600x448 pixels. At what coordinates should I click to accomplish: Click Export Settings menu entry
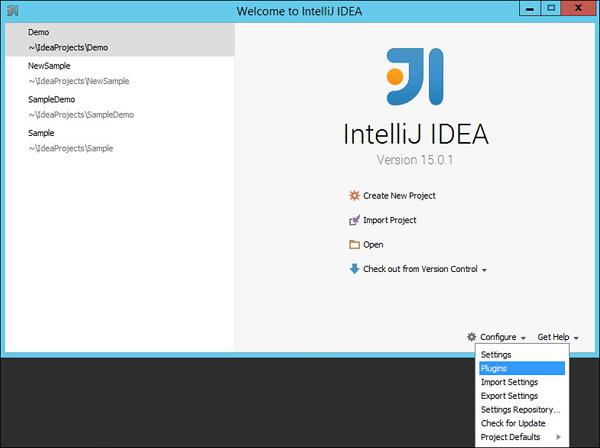[x=522, y=396]
